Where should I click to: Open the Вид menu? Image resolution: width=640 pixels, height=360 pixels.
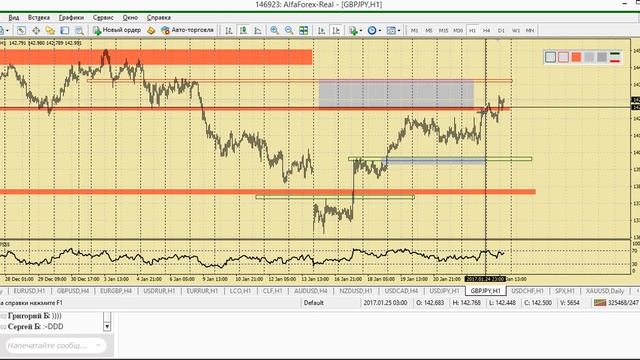(x=13, y=18)
